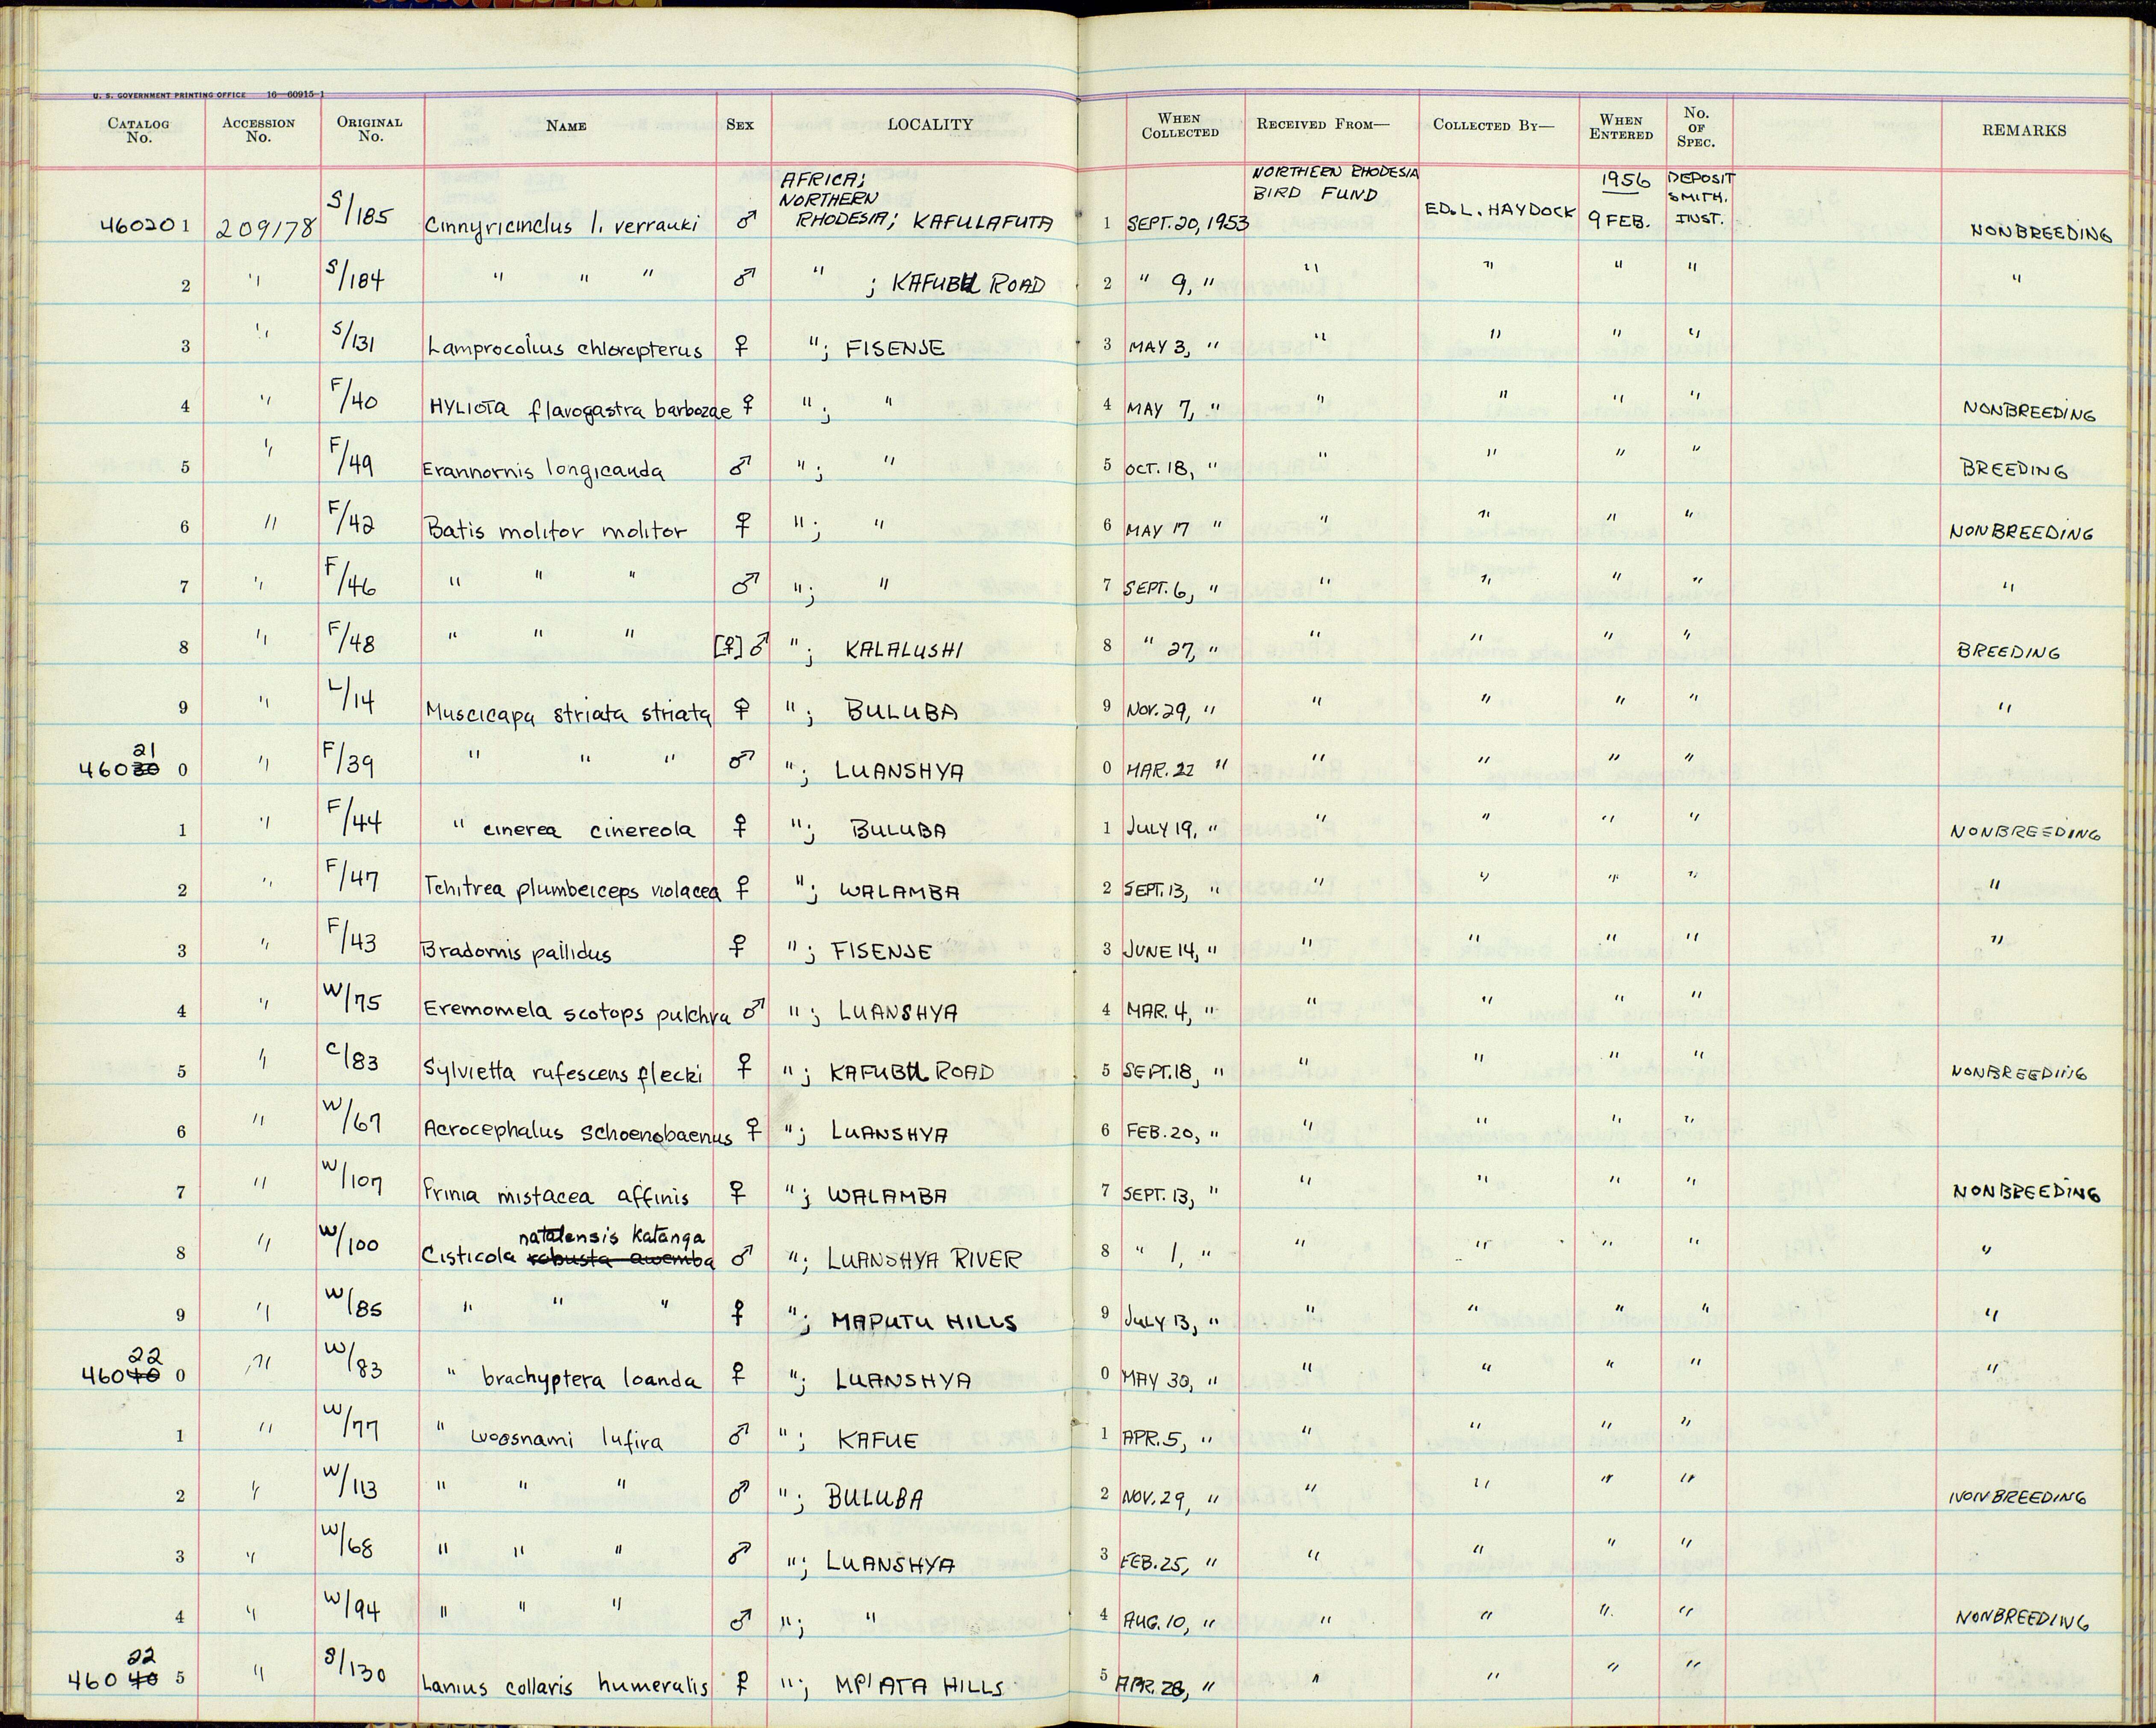
Task: Select 'Muscicapa striata striata' entry
Action: (569, 712)
